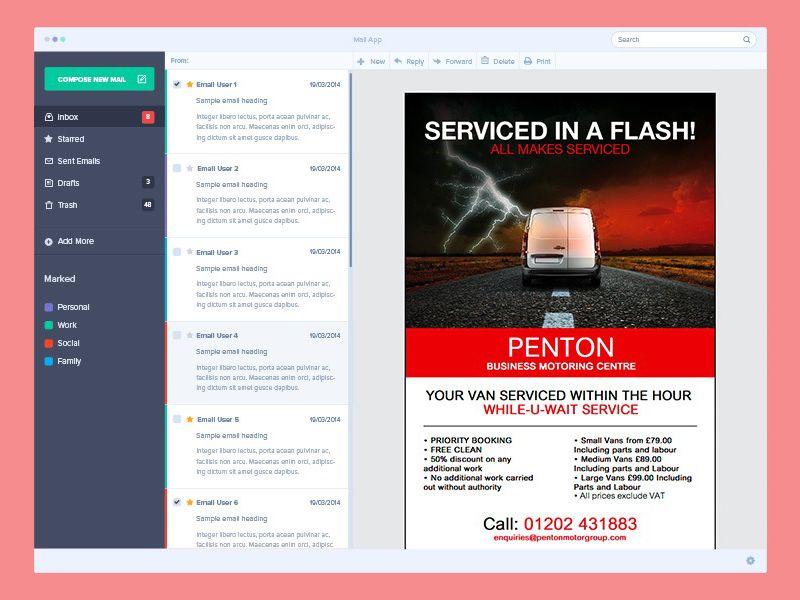Click the New toolbar label
This screenshot has width=800, height=600.
pos(378,61)
